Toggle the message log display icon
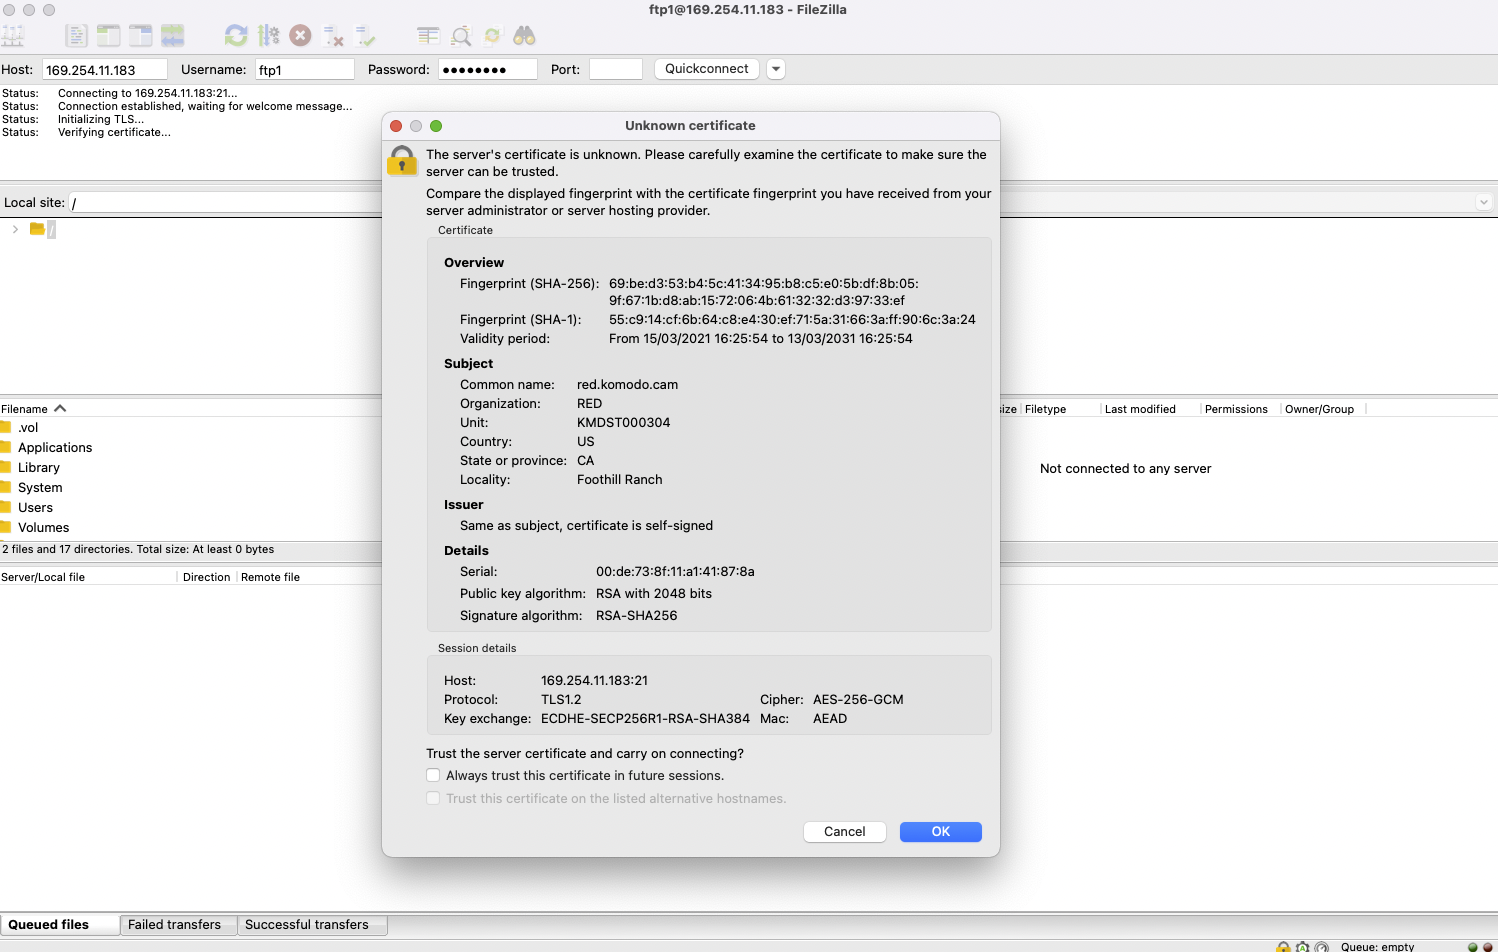 pyautogui.click(x=76, y=36)
